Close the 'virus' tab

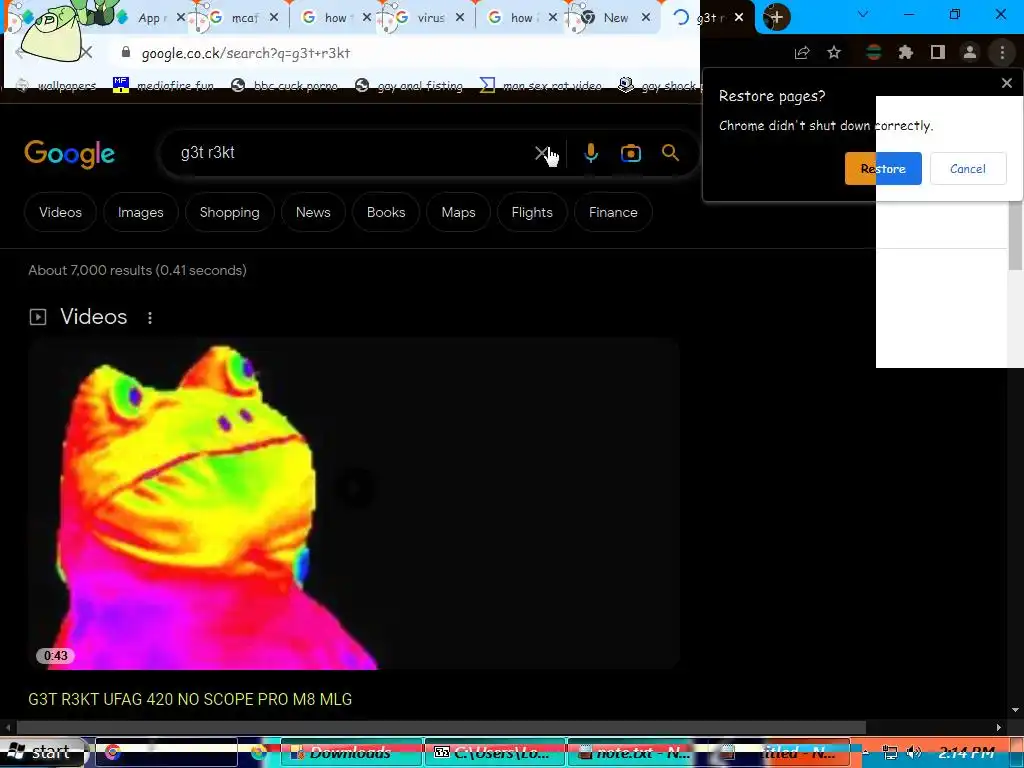pyautogui.click(x=460, y=18)
